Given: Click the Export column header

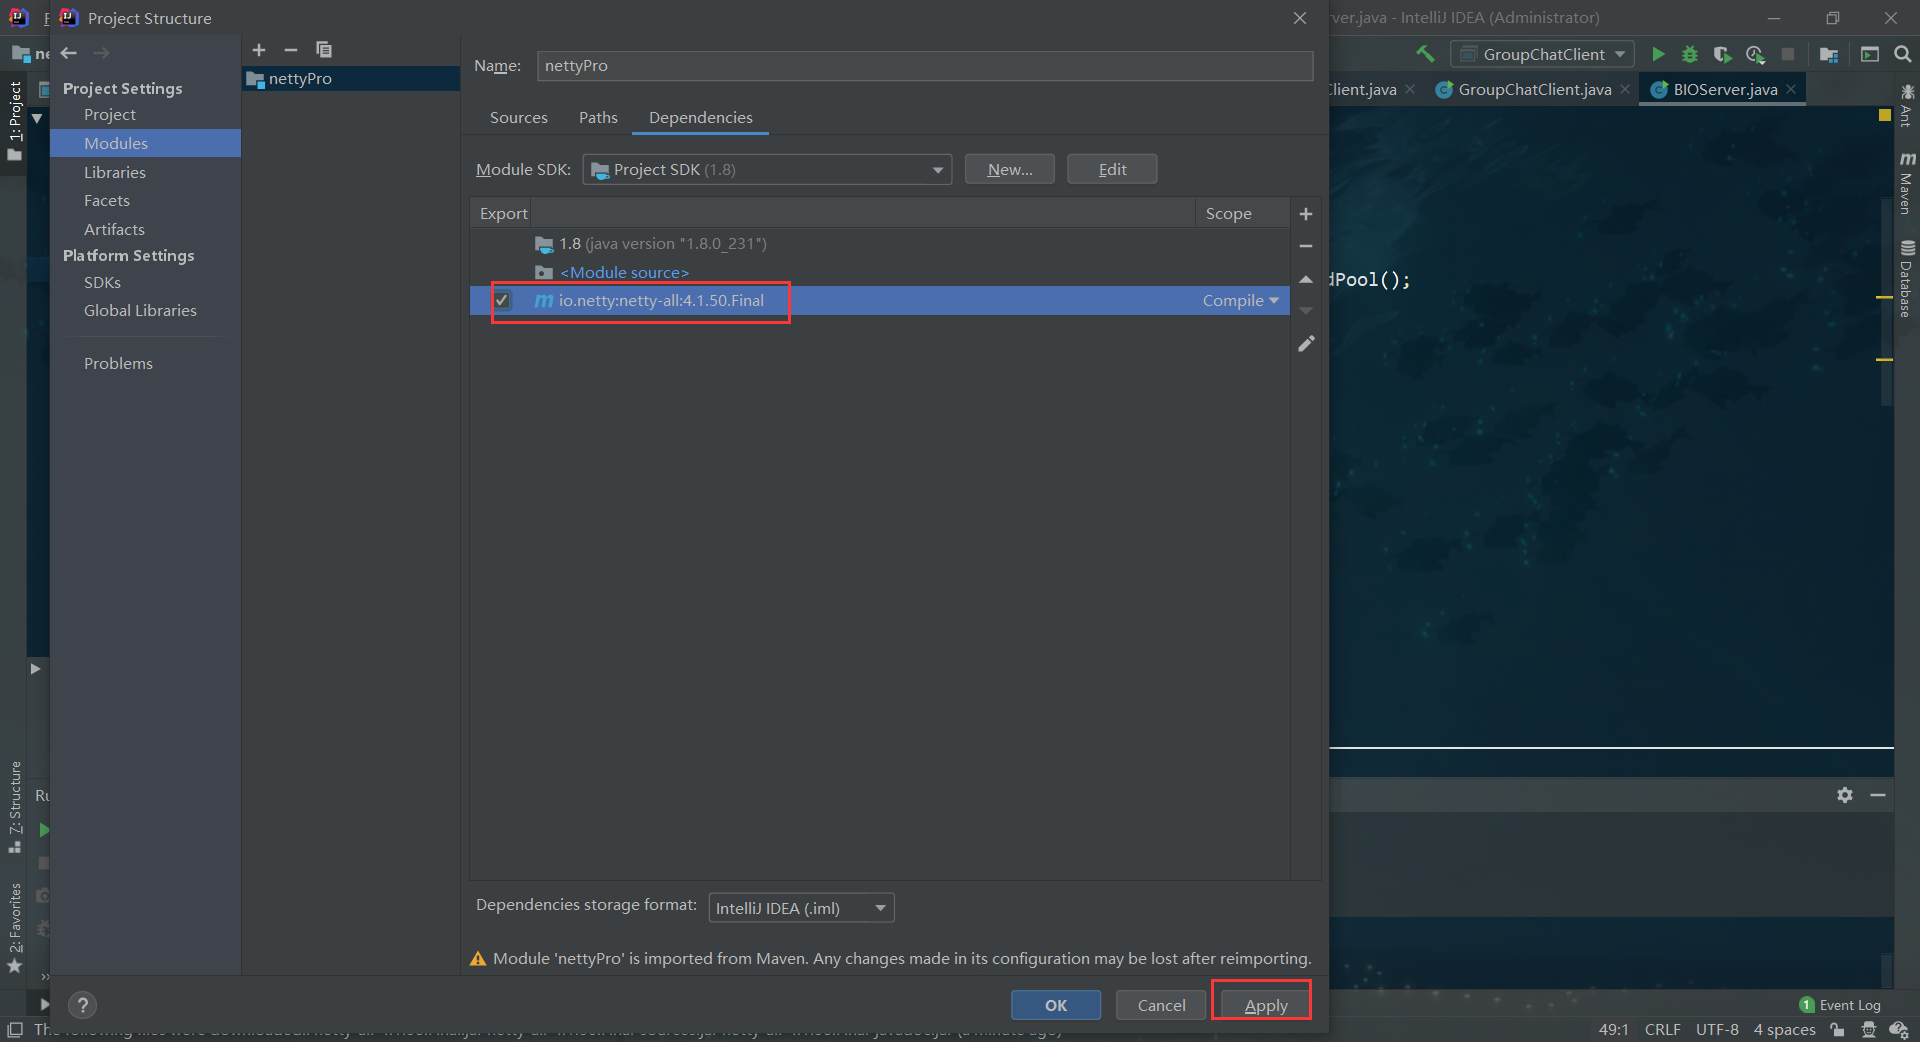Looking at the screenshot, I should click(503, 214).
